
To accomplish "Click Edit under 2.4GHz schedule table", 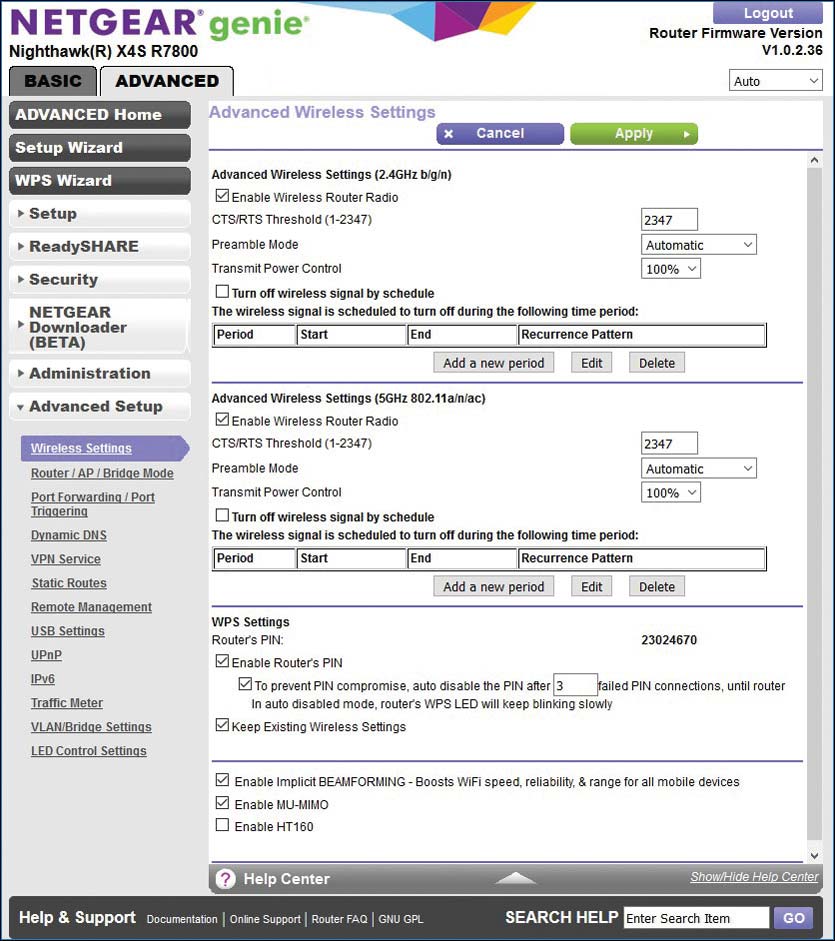I will point(591,363).
